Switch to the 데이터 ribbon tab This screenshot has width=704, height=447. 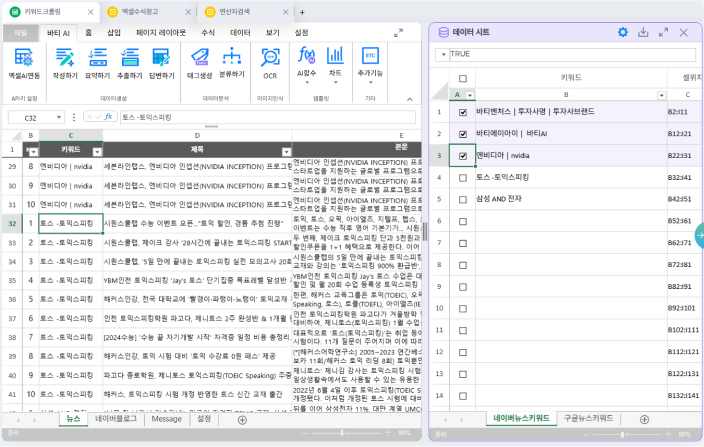coord(240,32)
